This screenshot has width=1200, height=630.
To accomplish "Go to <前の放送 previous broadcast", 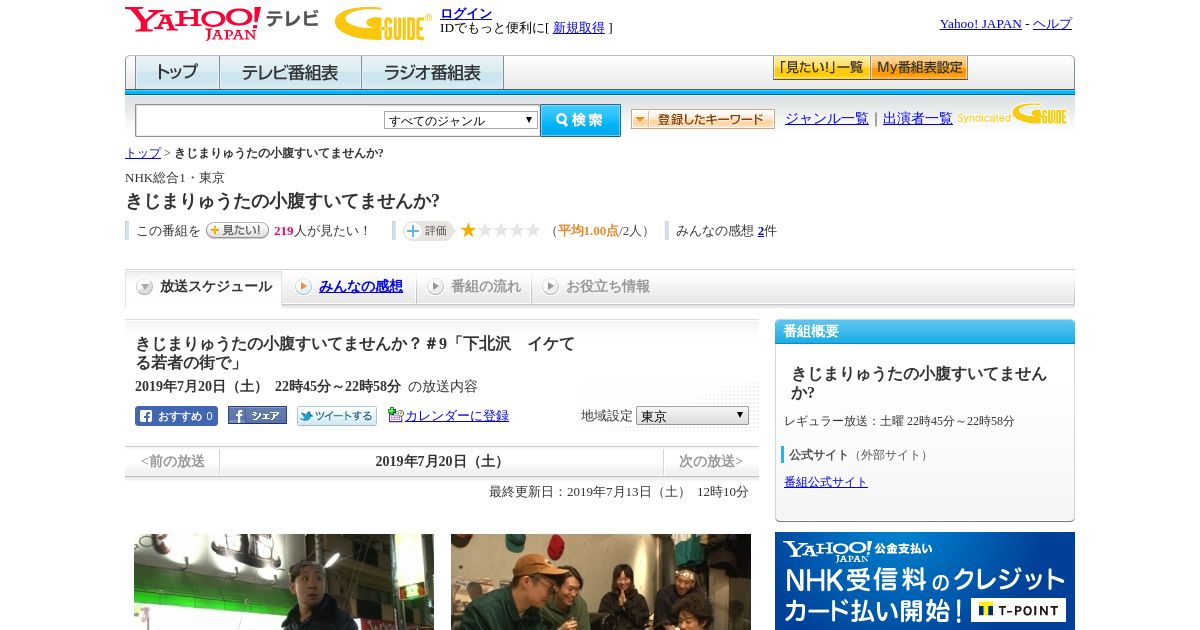I will 173,461.
